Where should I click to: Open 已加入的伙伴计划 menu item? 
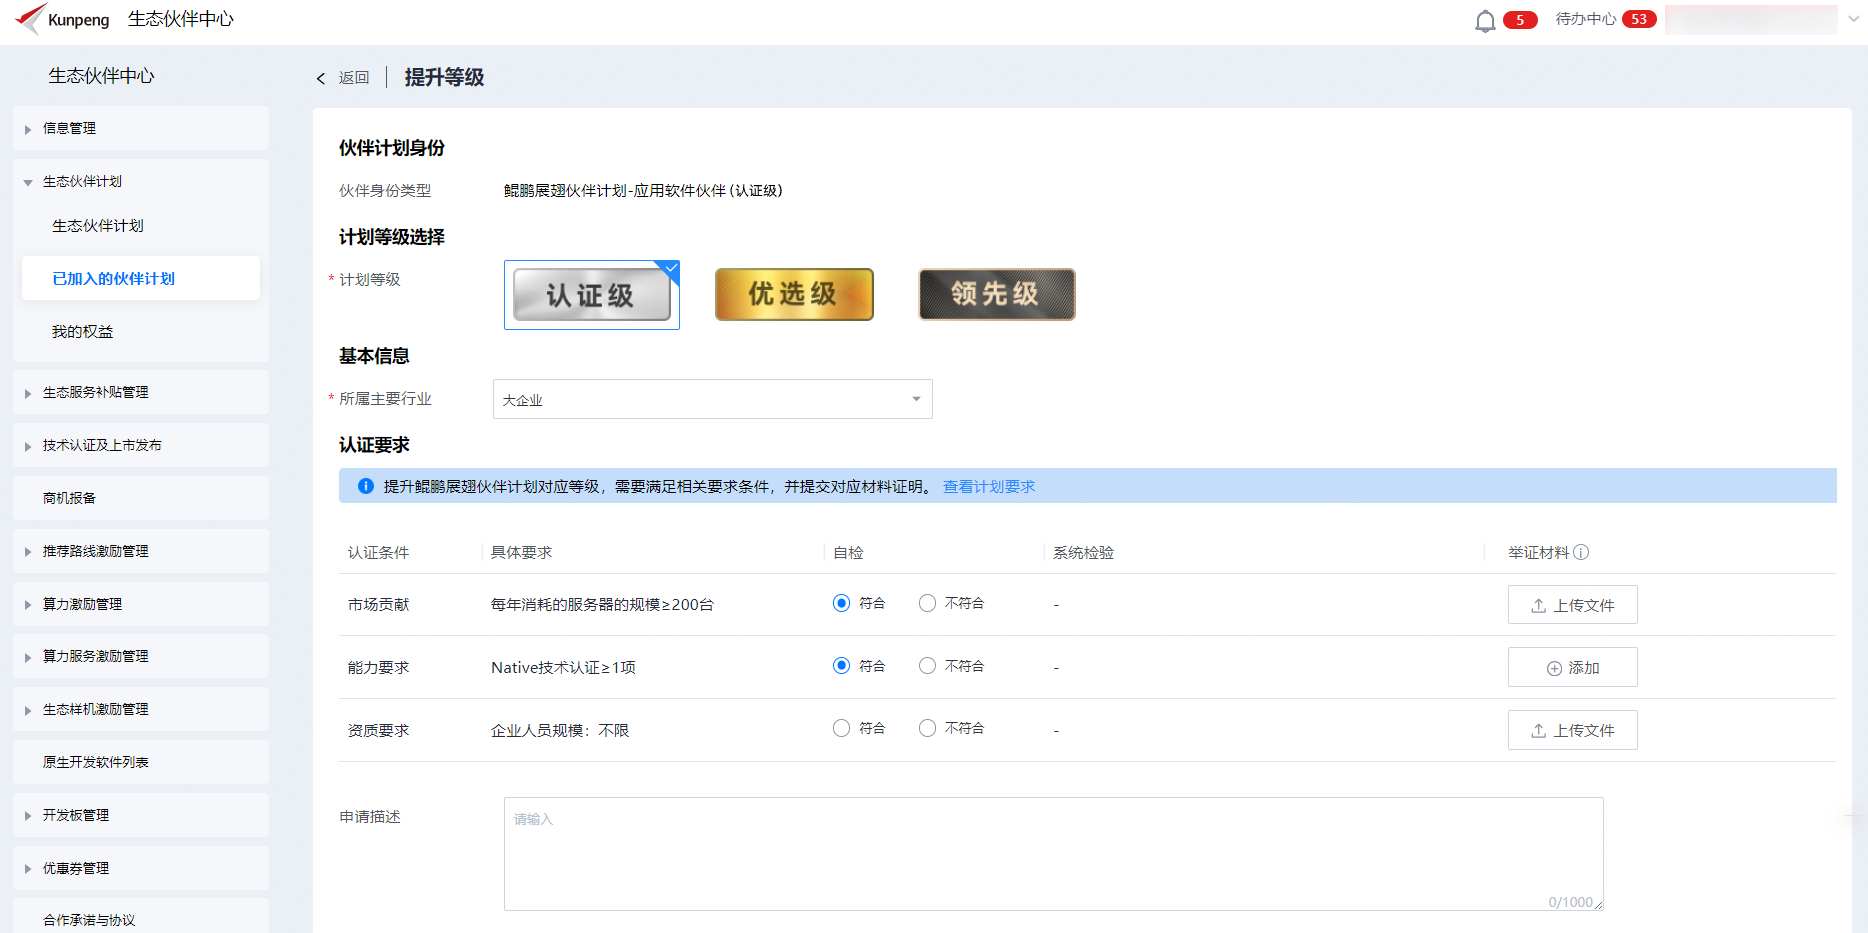coord(141,278)
